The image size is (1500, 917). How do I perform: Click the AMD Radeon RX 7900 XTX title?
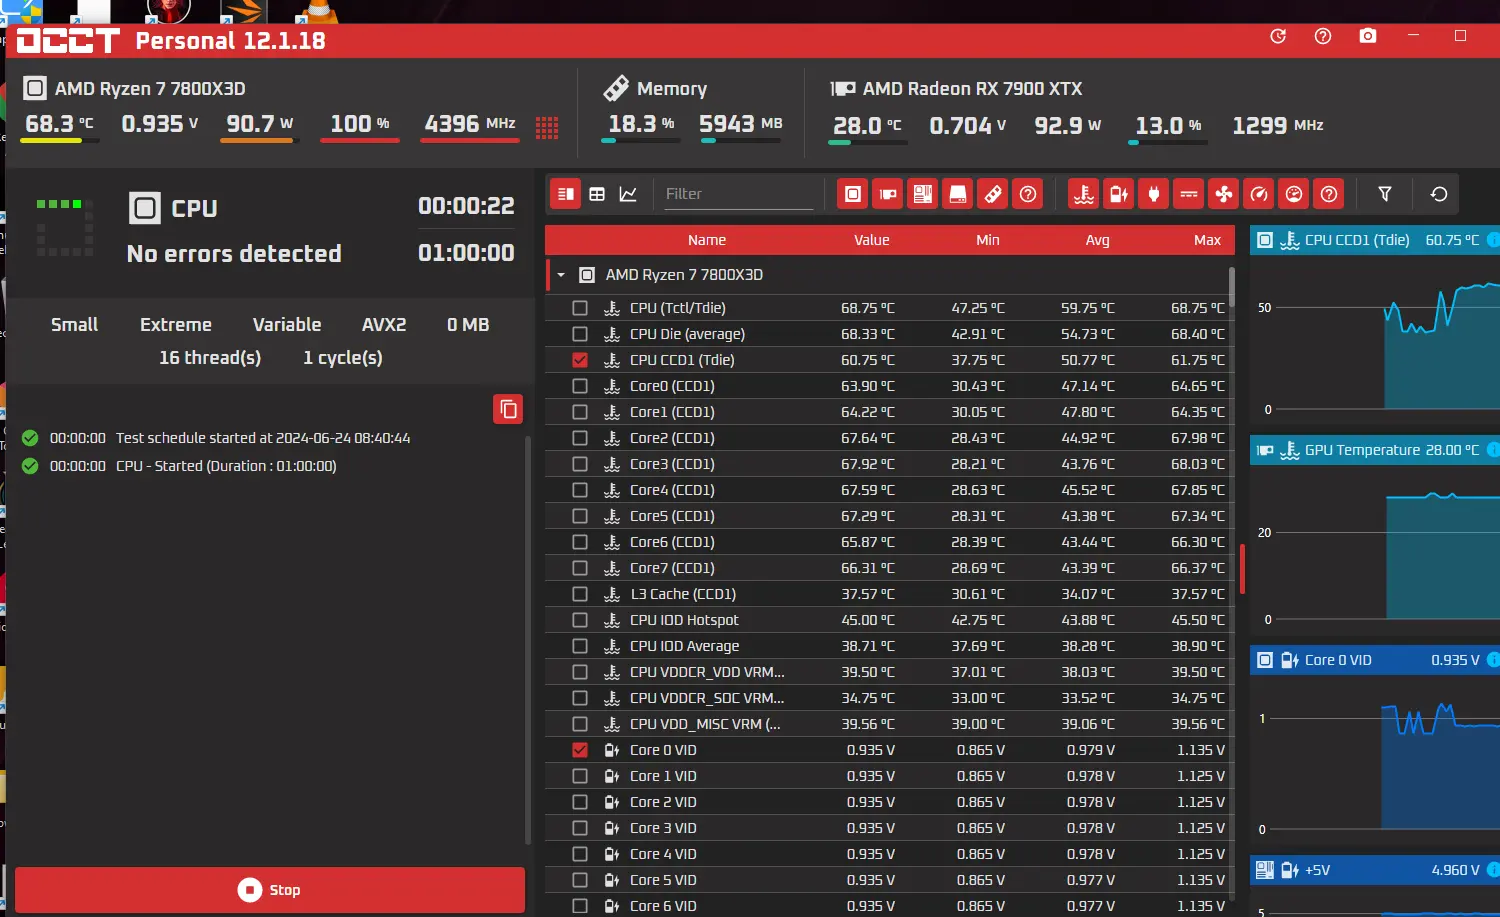[972, 89]
